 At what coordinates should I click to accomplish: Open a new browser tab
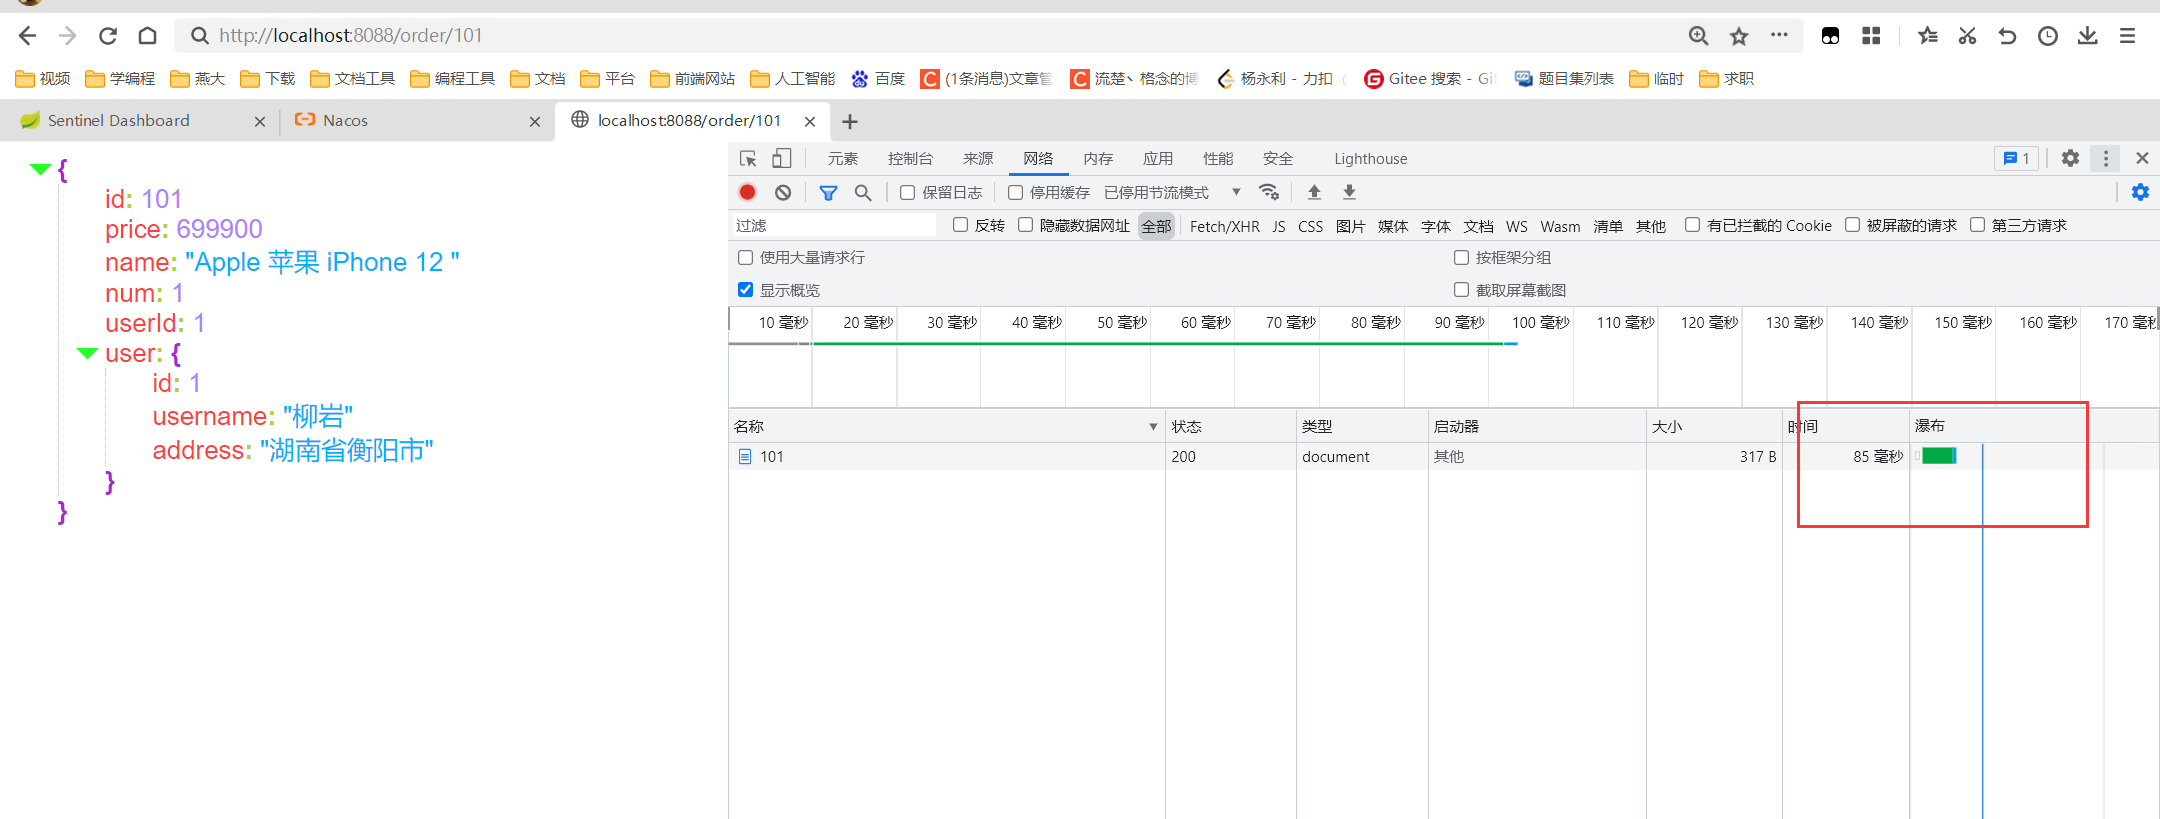(x=850, y=122)
